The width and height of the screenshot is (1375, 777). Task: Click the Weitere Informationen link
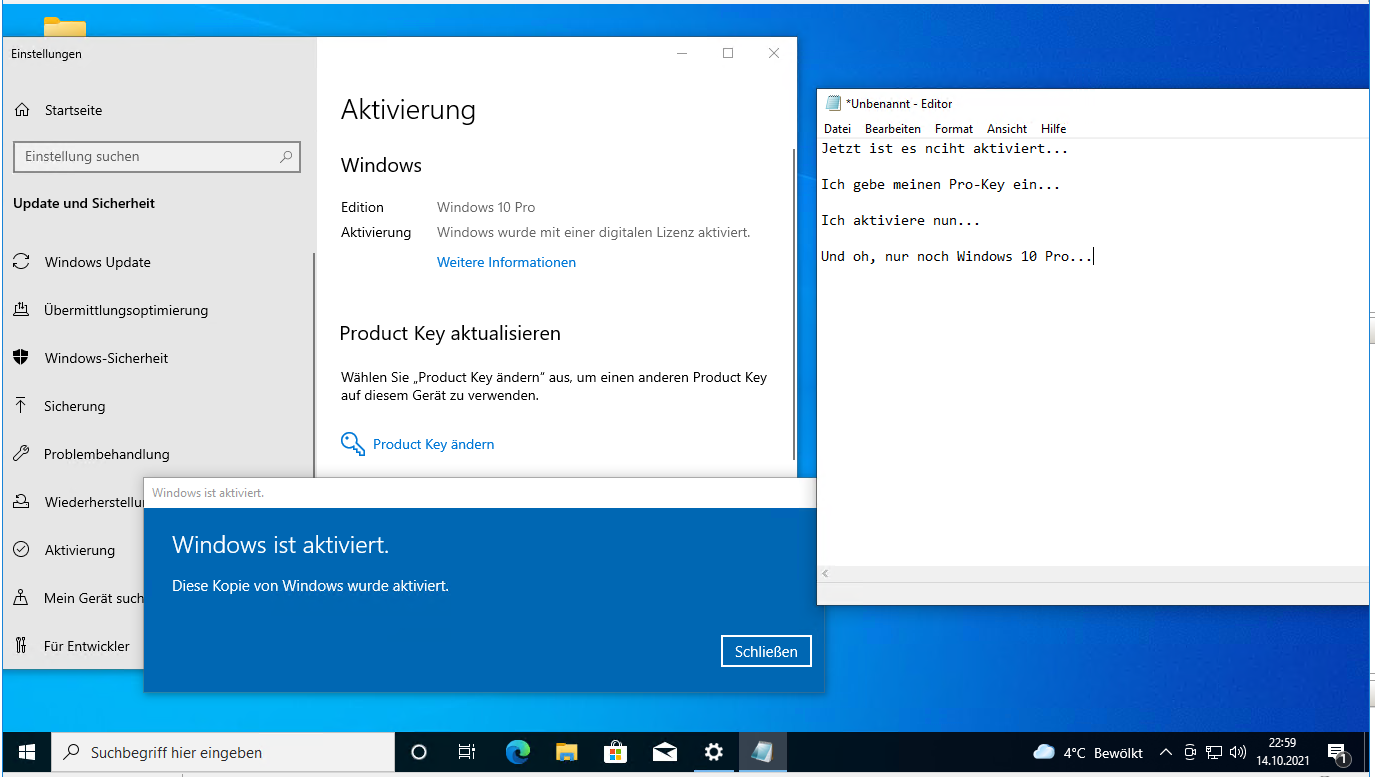[506, 262]
